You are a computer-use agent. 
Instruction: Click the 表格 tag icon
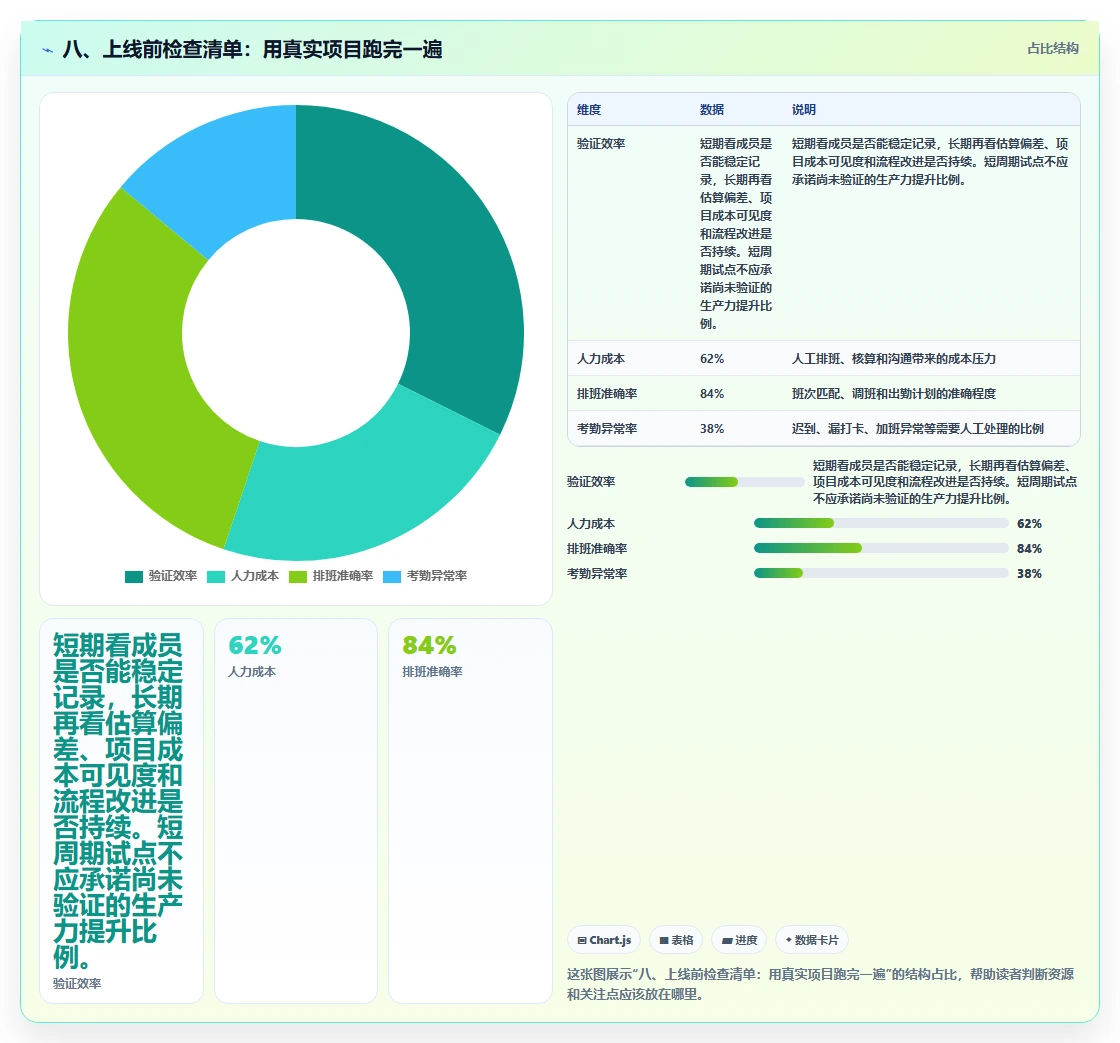(x=664, y=940)
